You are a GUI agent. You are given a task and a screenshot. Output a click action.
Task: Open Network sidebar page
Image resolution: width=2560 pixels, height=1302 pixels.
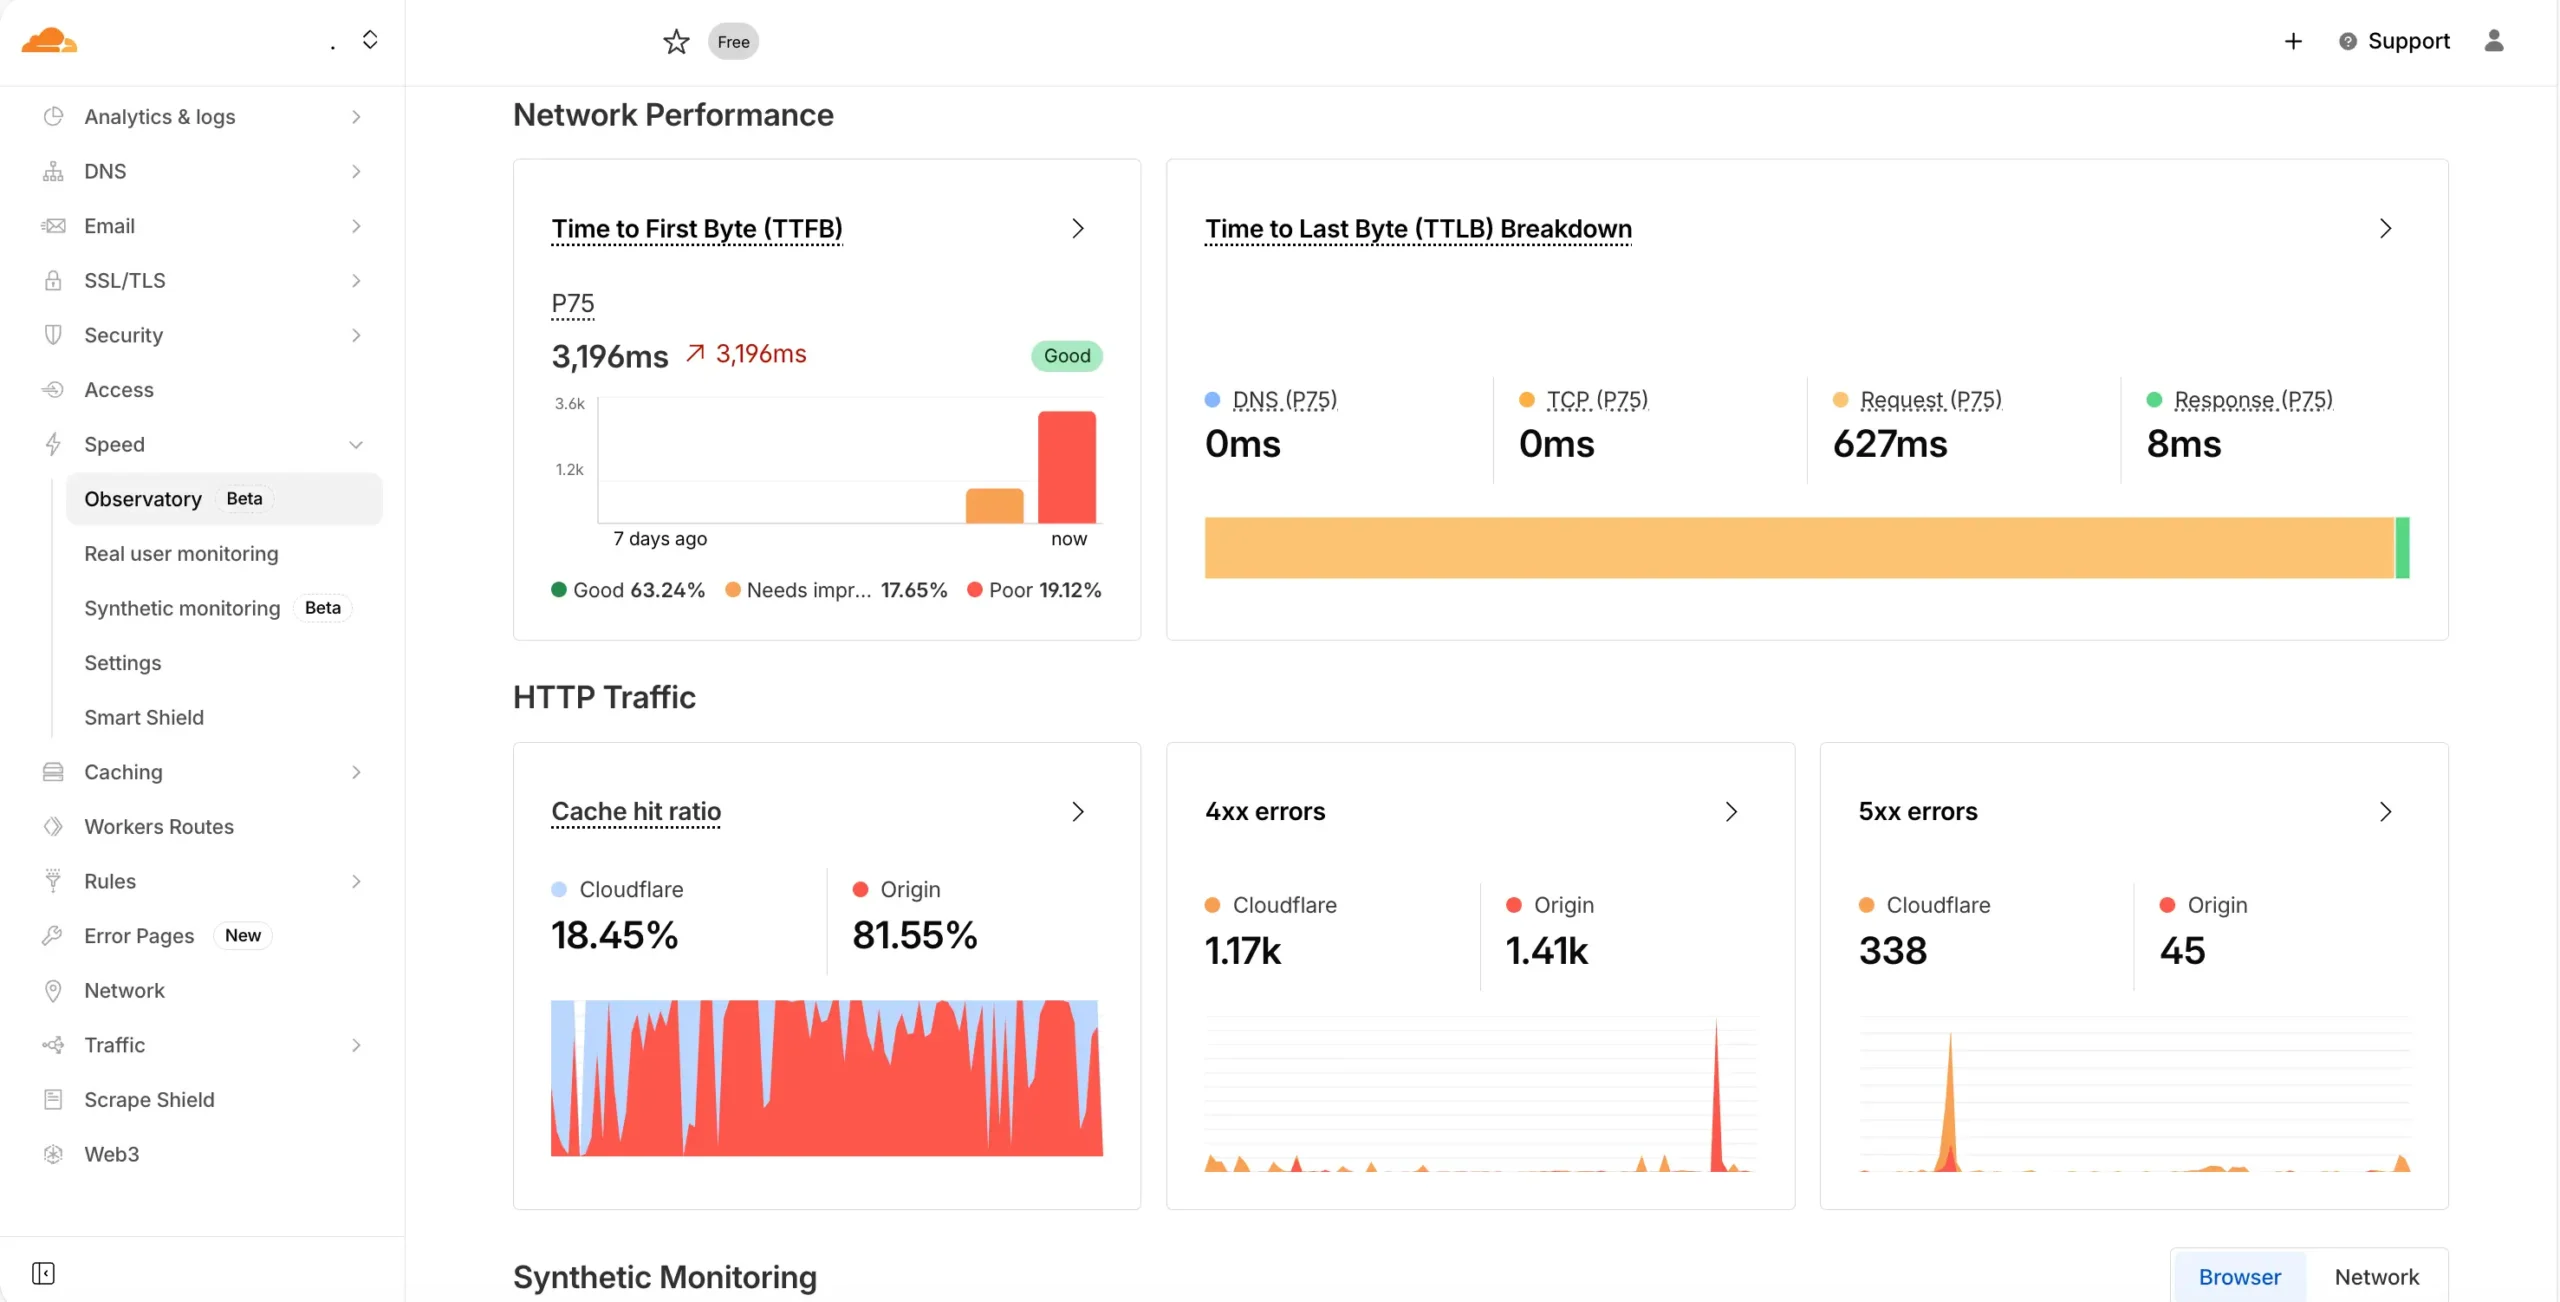[124, 990]
